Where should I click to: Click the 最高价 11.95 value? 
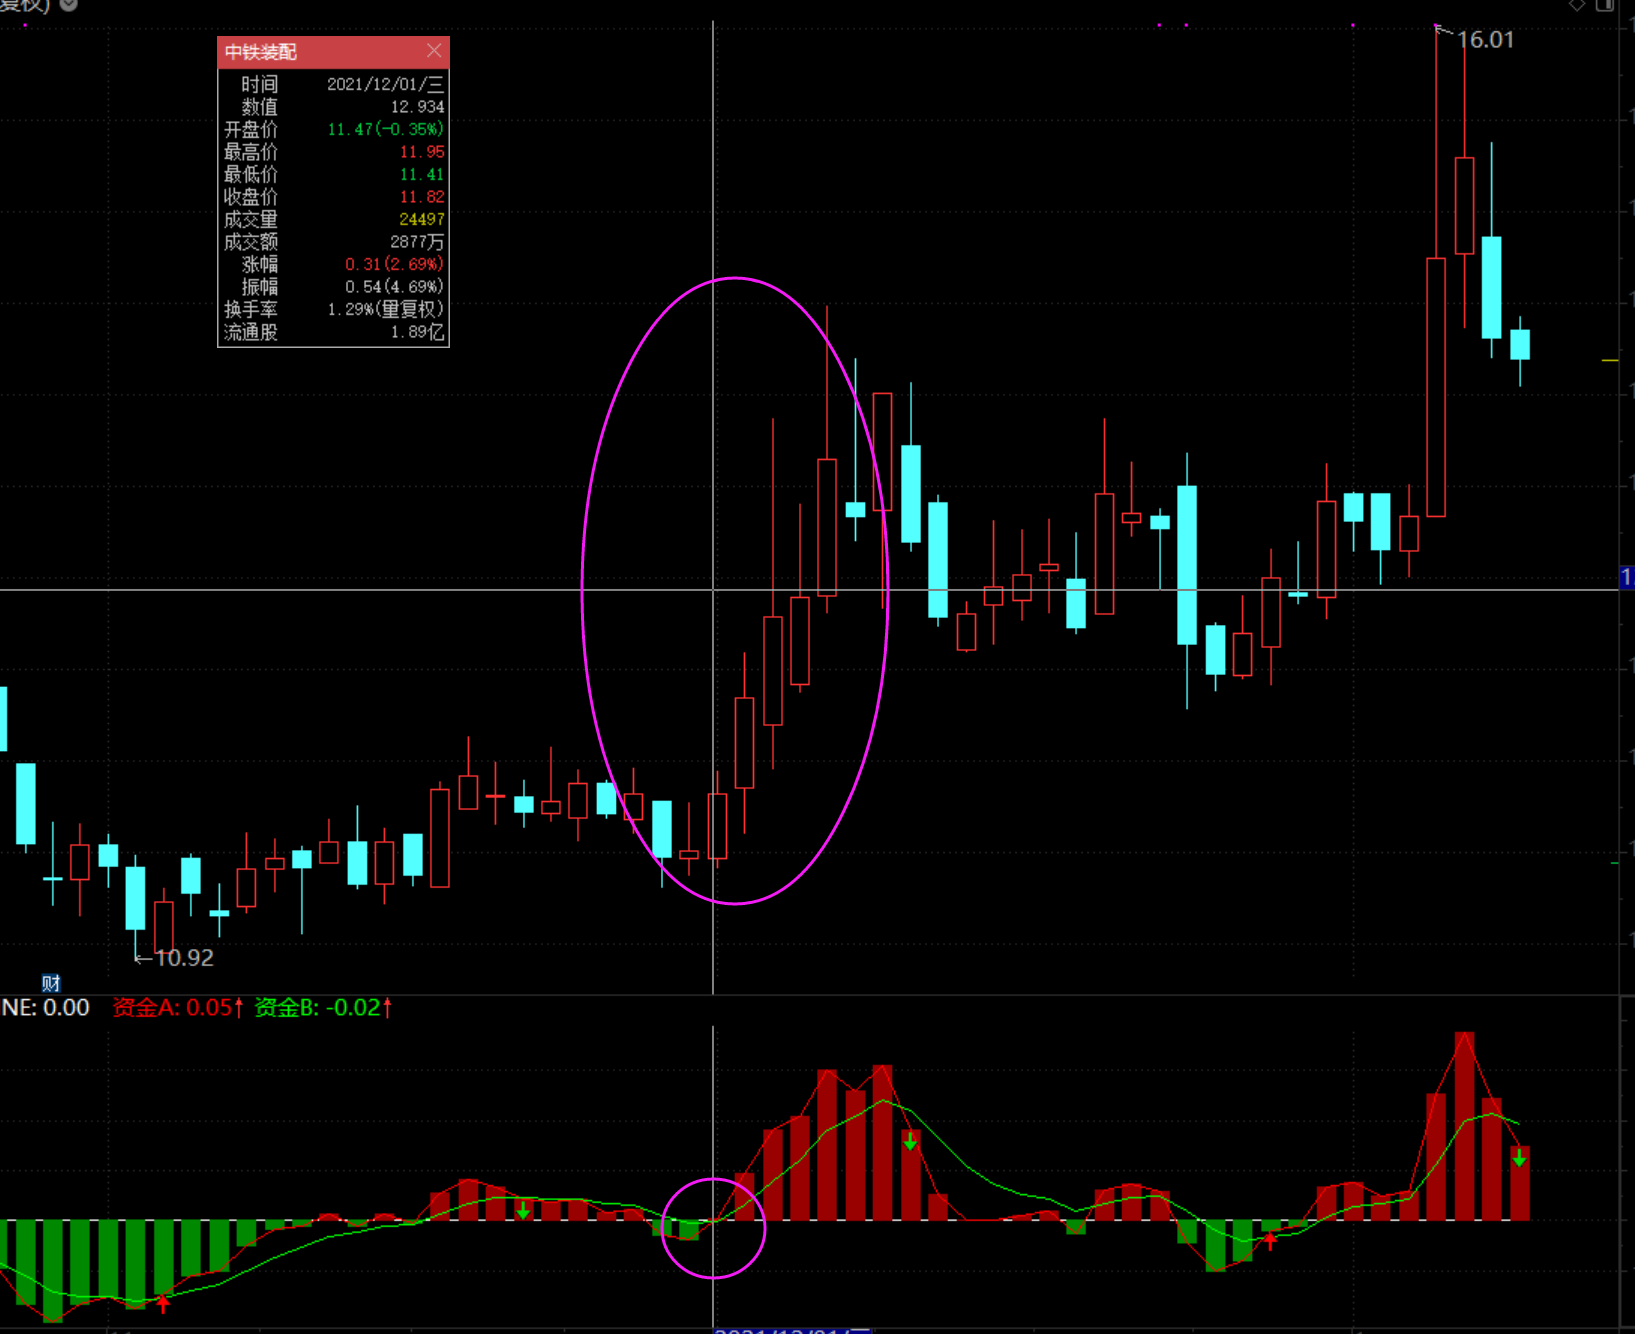point(422,152)
